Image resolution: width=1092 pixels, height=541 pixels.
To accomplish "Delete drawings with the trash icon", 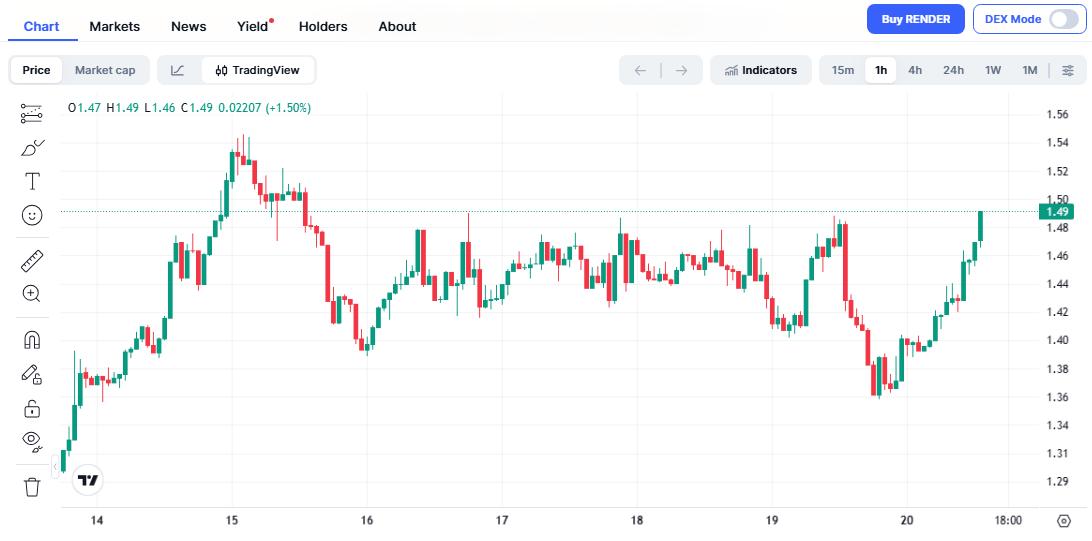I will [31, 487].
